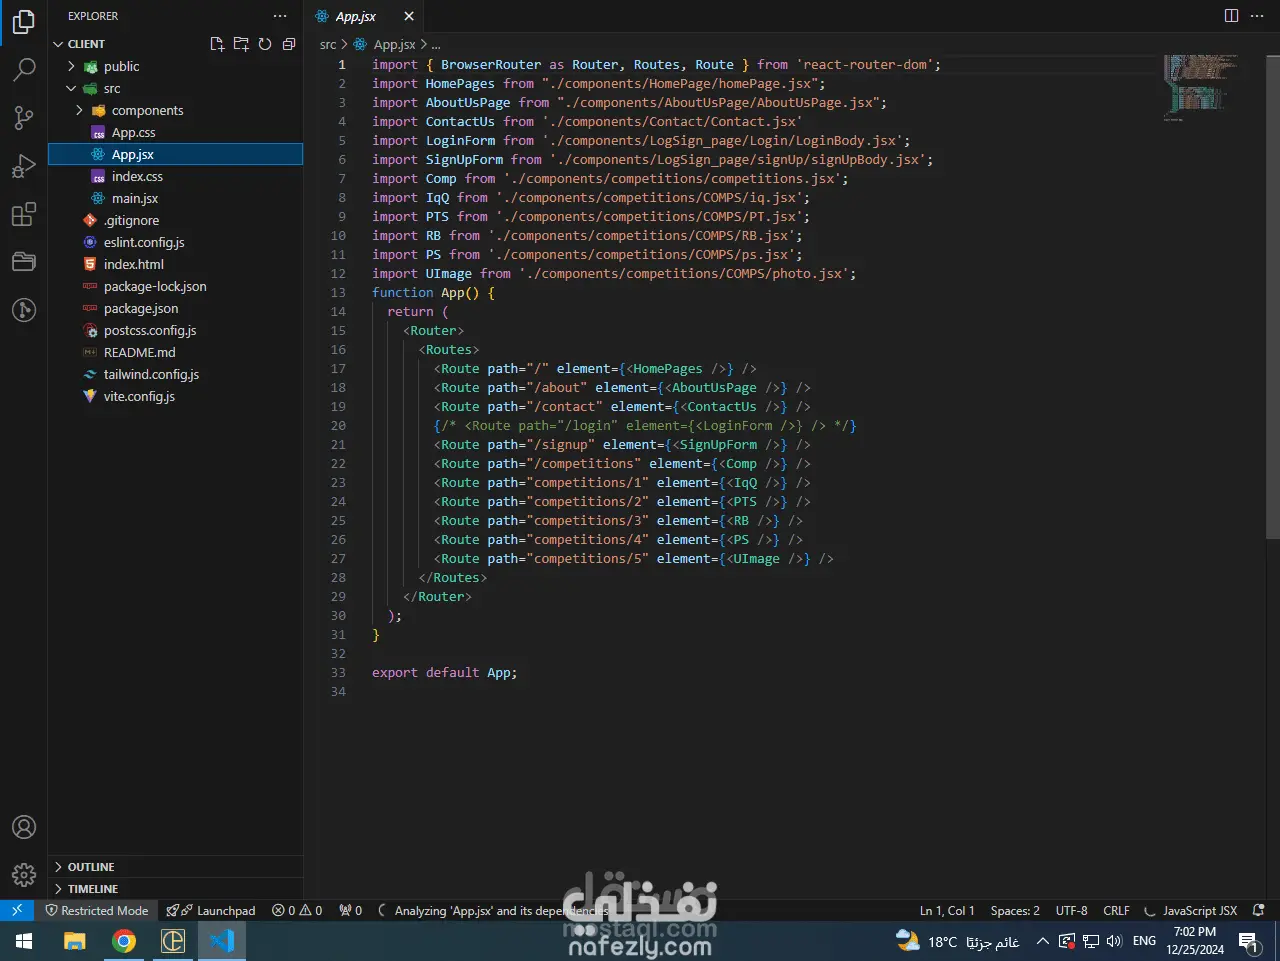This screenshot has height=961, width=1280.
Task: Select the App.jsx editor tab
Action: (x=355, y=16)
